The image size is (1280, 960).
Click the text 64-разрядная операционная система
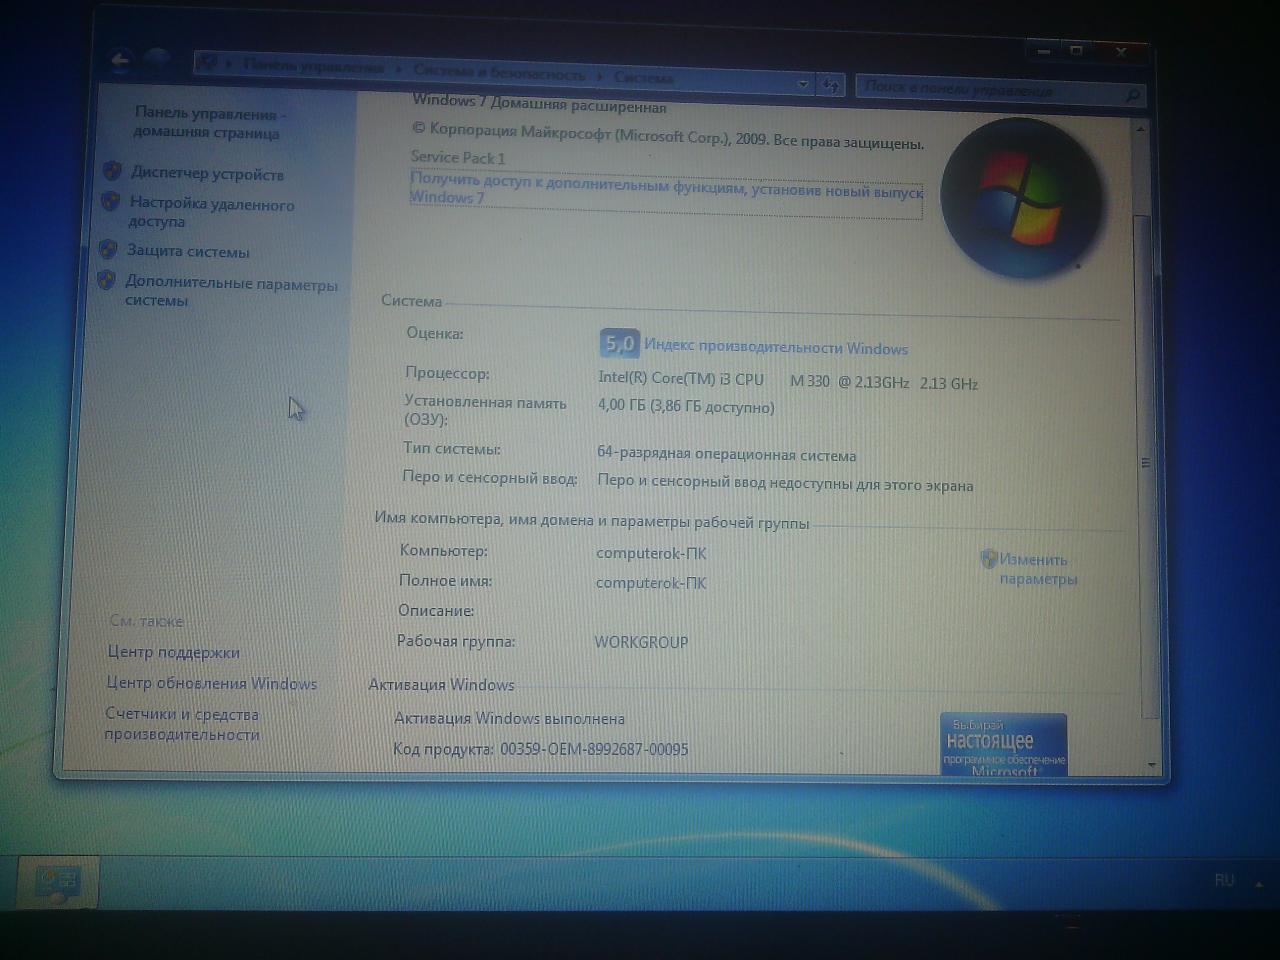point(726,454)
